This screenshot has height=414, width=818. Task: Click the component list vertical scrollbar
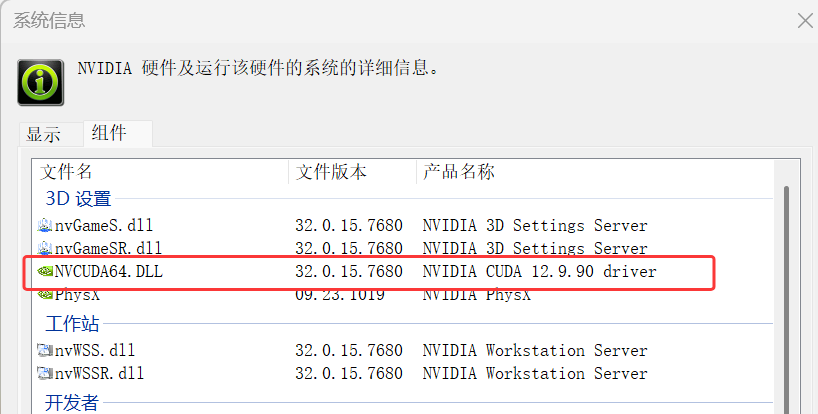(786, 300)
